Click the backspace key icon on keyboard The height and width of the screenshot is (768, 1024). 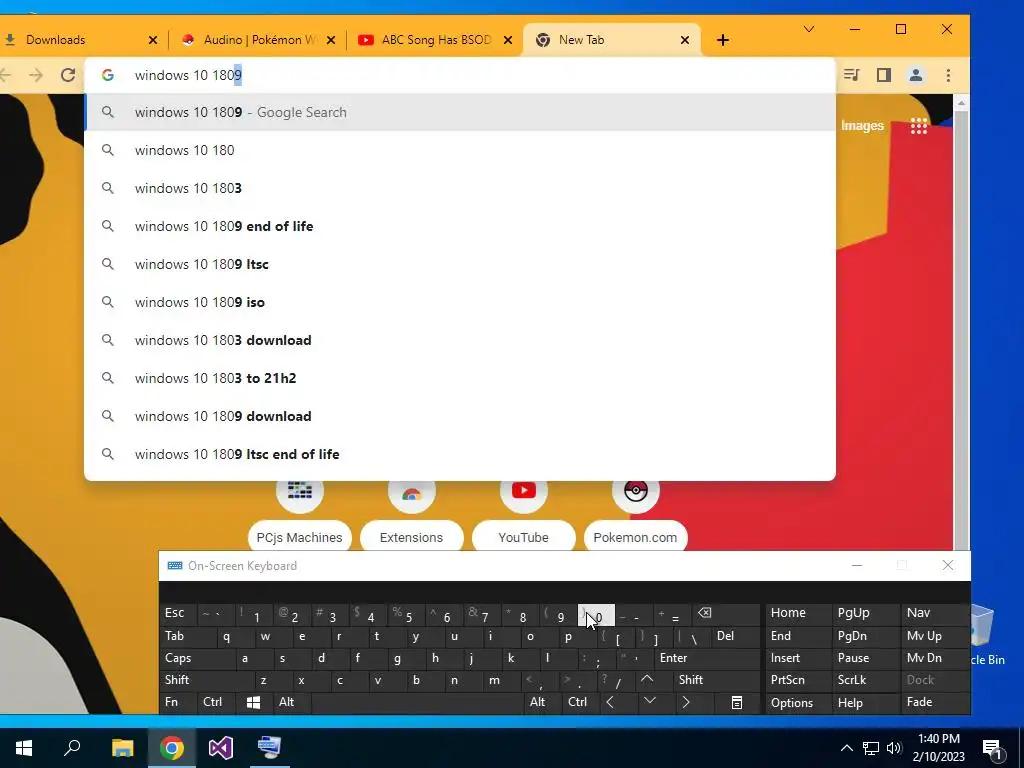pyautogui.click(x=705, y=613)
